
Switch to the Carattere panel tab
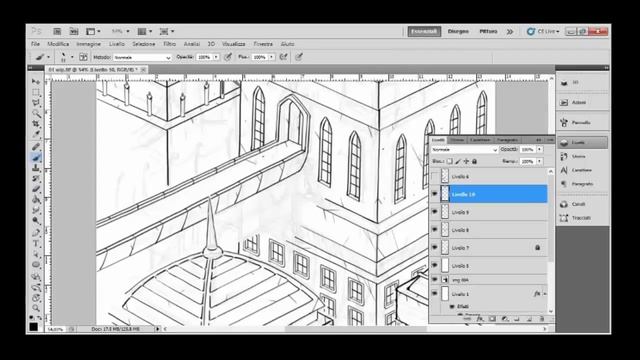tap(480, 140)
